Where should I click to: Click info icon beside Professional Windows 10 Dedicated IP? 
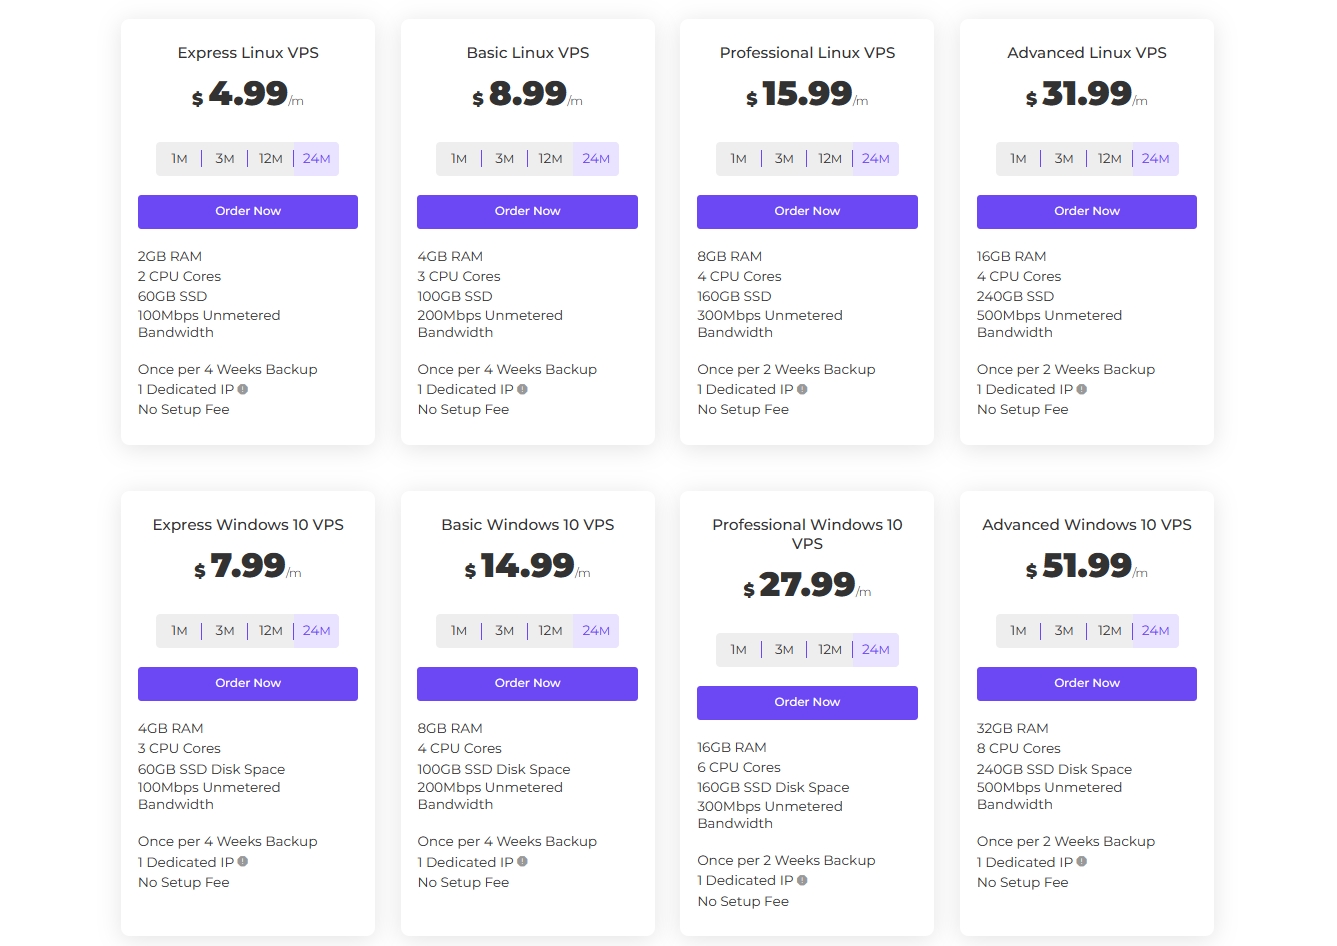[802, 881]
